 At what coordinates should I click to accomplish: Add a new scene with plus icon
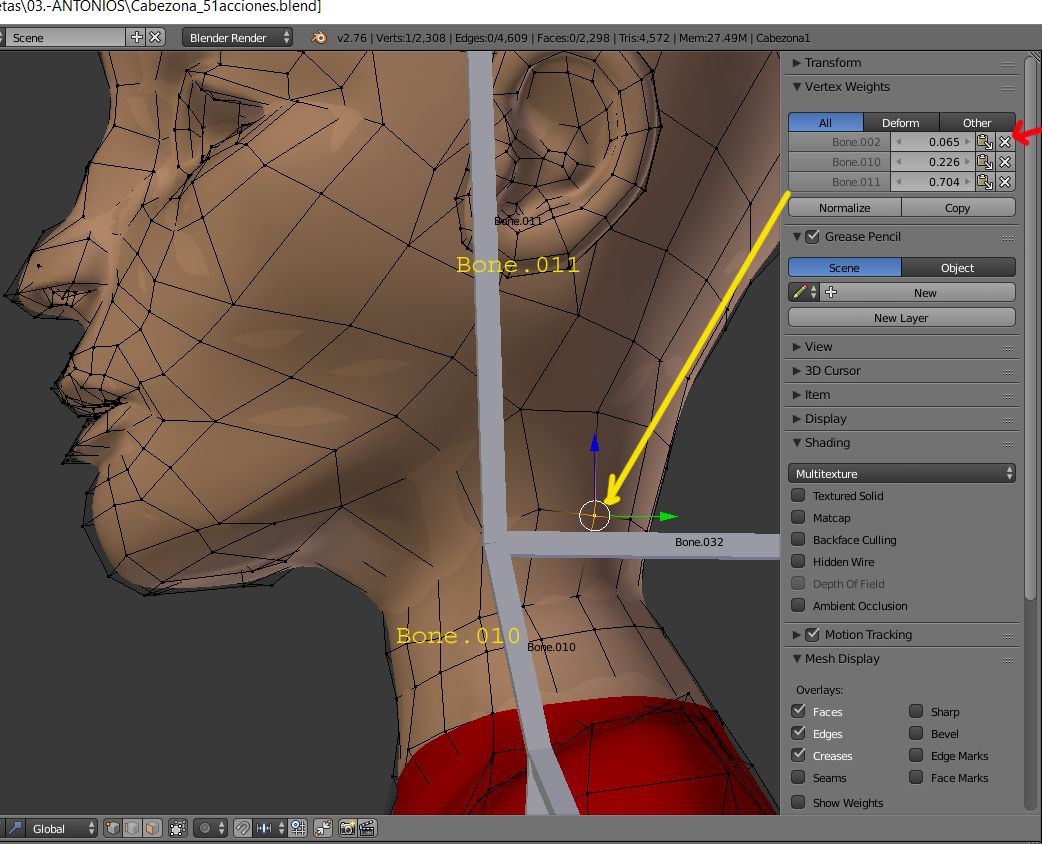(x=137, y=37)
